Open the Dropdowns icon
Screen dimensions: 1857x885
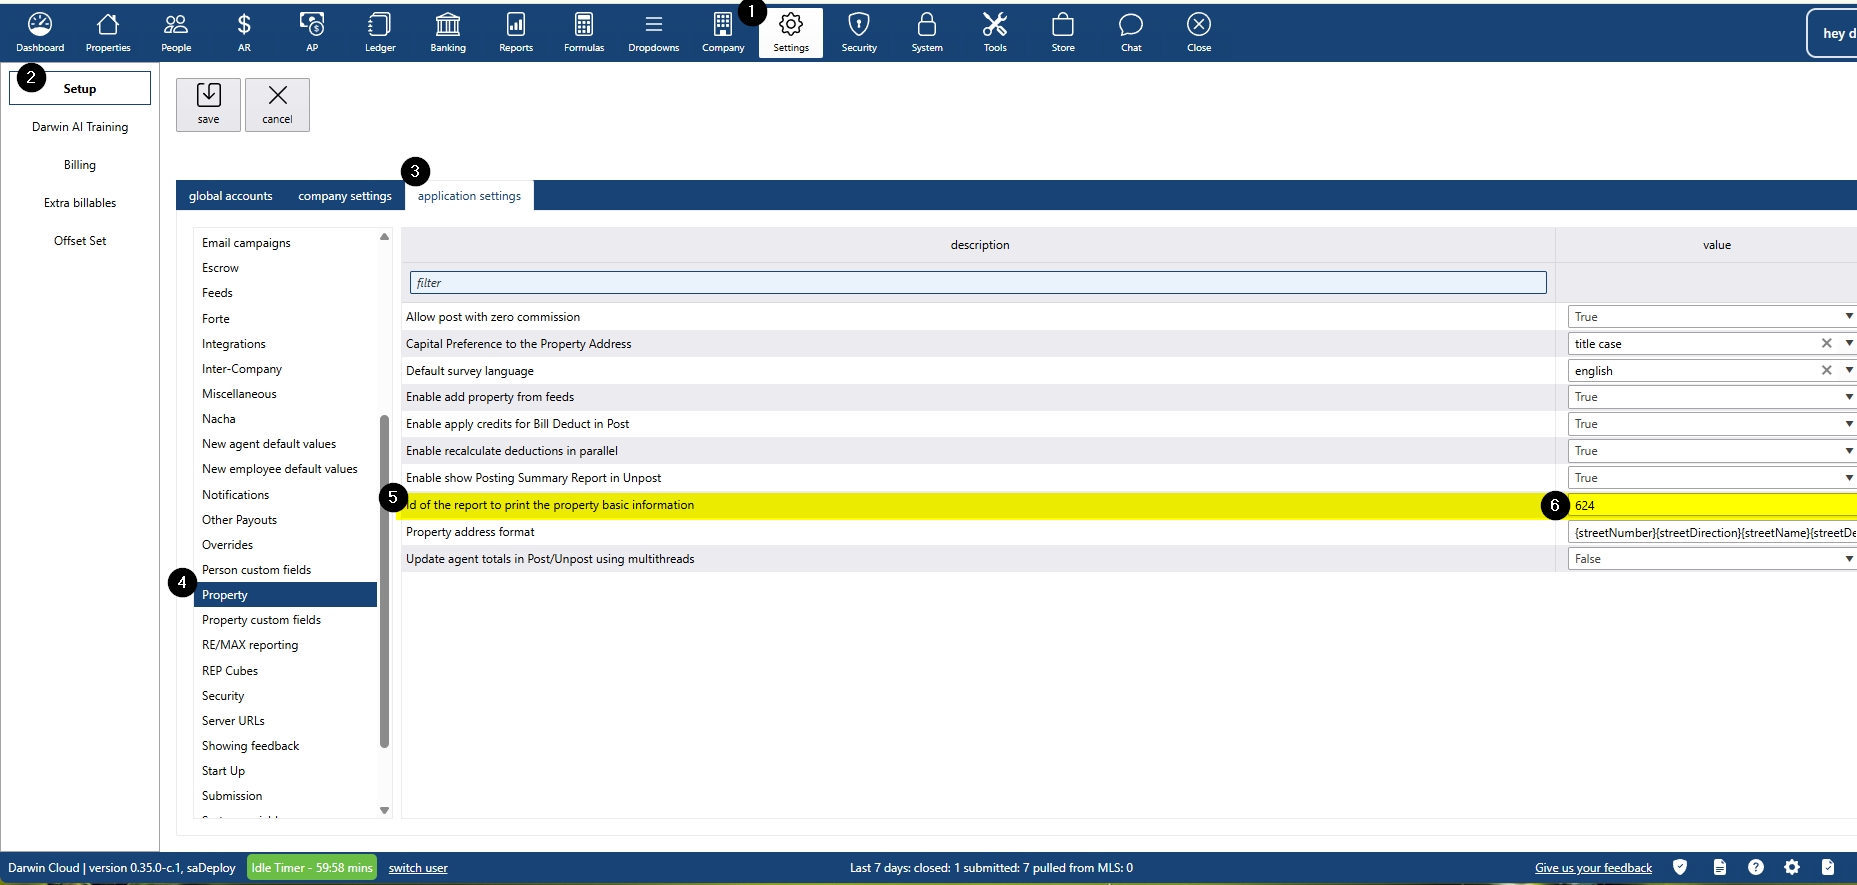[654, 32]
